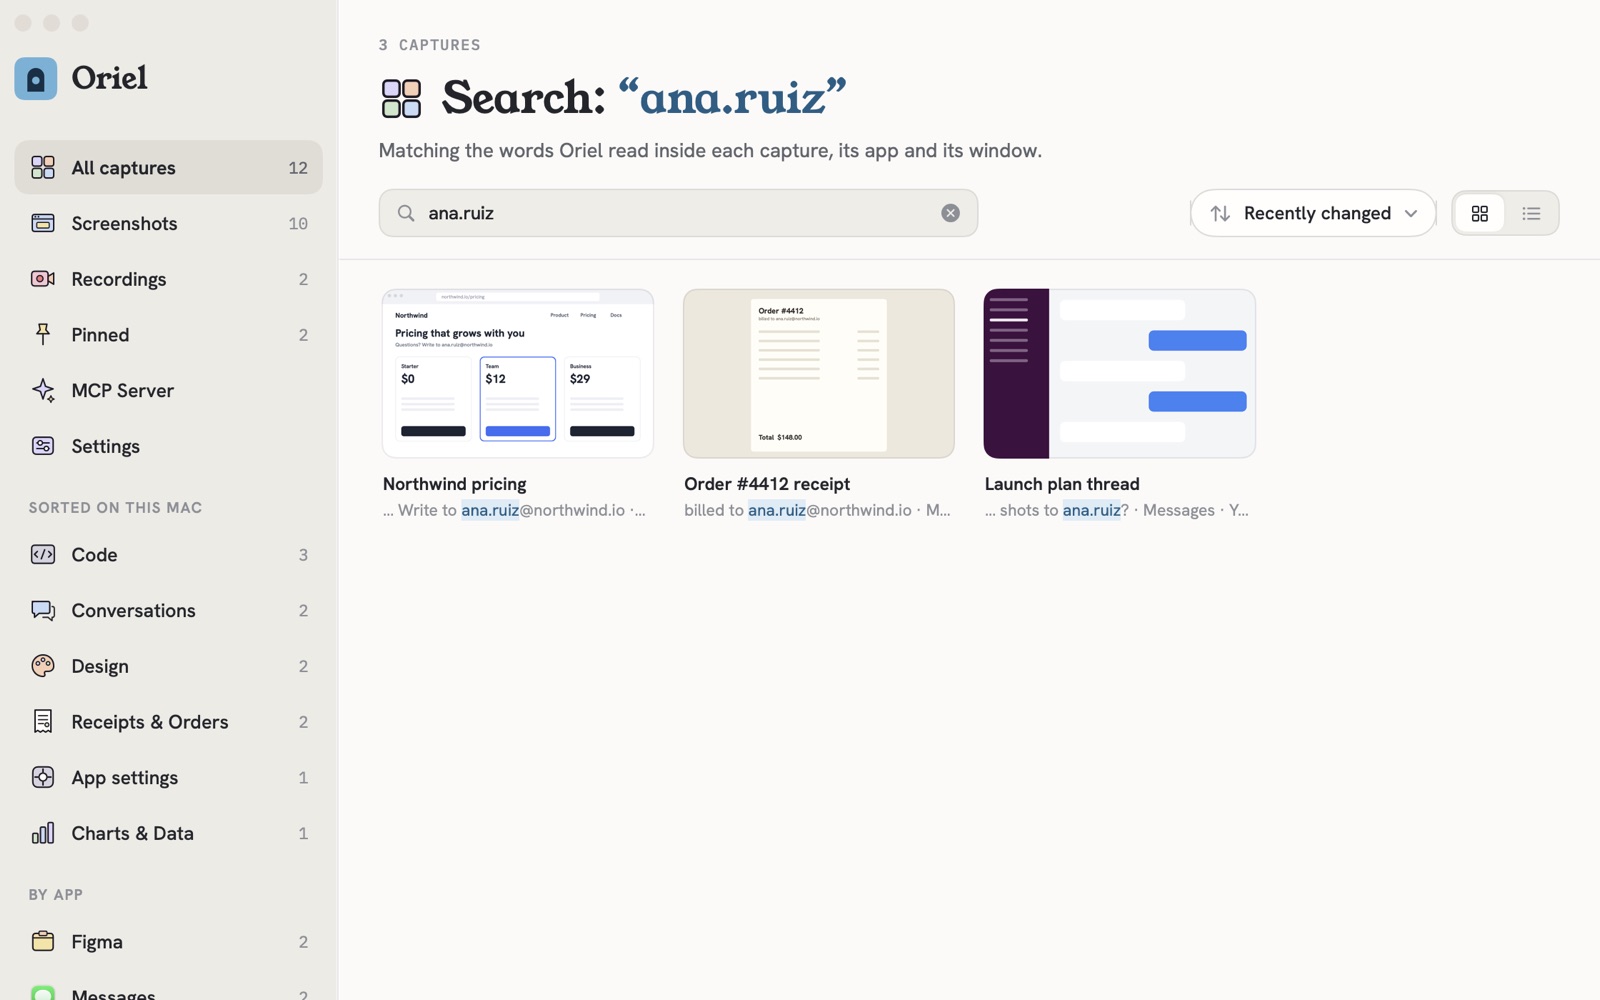
Task: Switch to list view
Action: tap(1531, 213)
